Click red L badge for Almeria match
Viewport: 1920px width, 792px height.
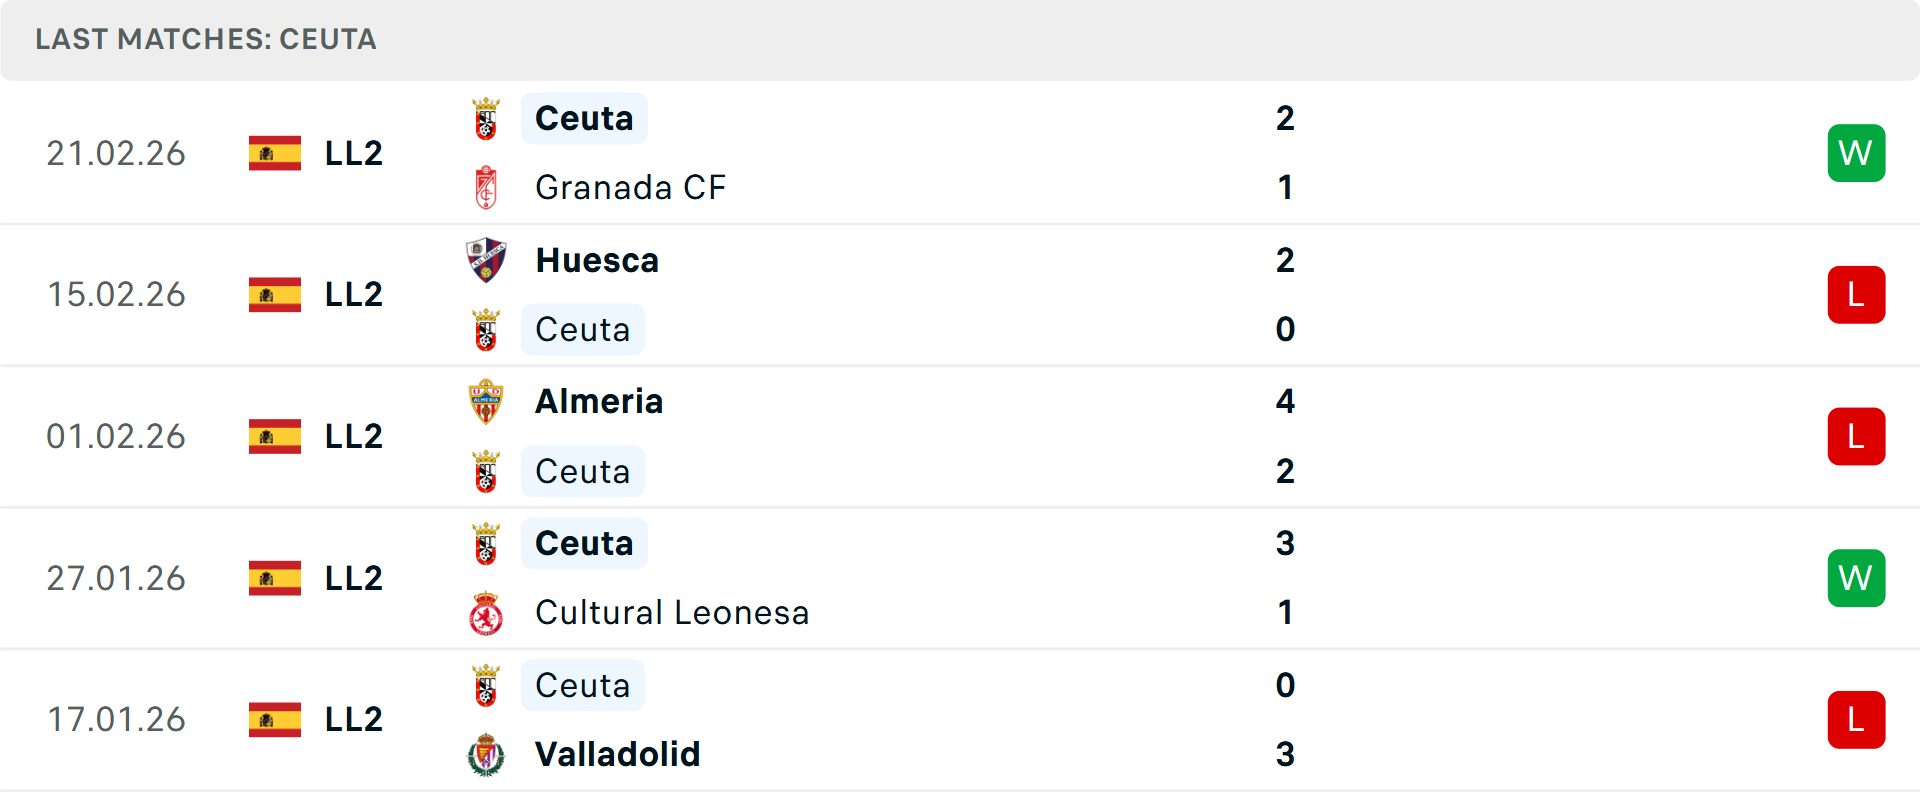1856,437
